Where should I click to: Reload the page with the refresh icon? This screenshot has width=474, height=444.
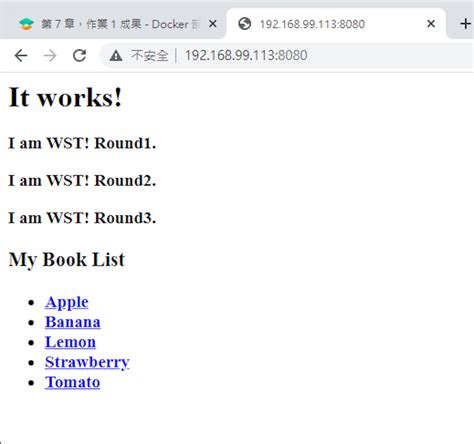79,55
